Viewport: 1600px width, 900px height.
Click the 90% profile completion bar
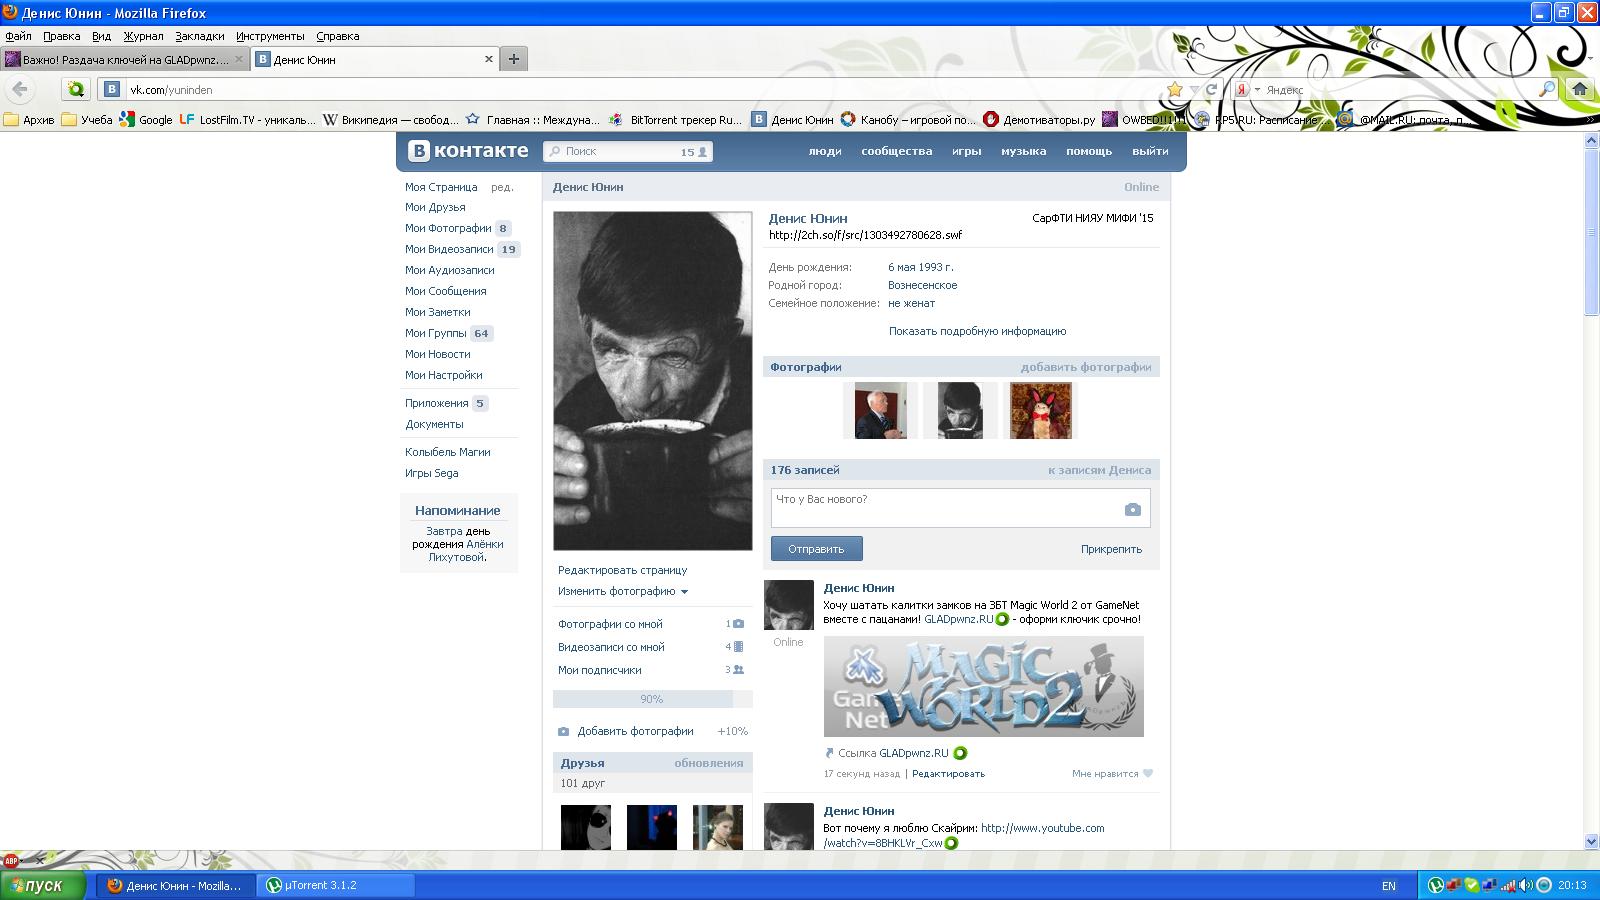click(x=652, y=699)
